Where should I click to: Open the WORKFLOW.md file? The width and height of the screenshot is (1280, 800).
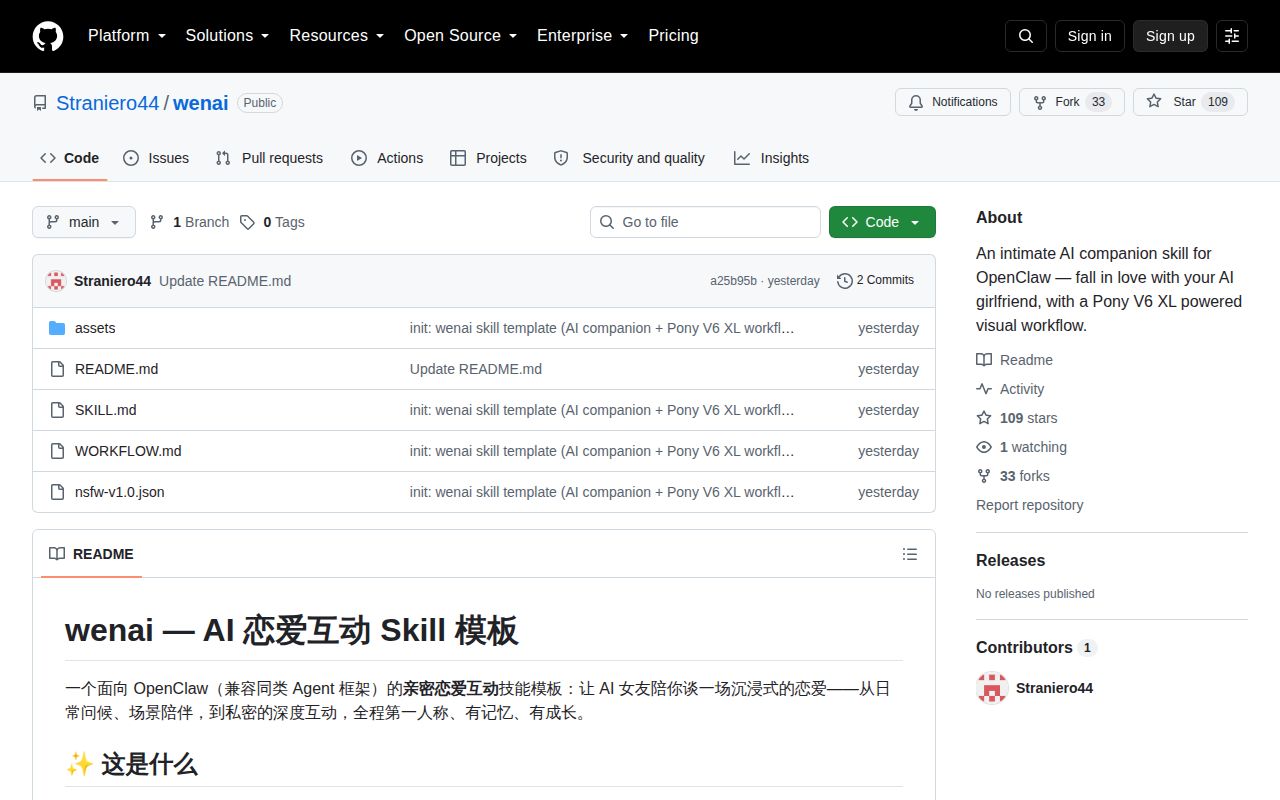pos(128,451)
